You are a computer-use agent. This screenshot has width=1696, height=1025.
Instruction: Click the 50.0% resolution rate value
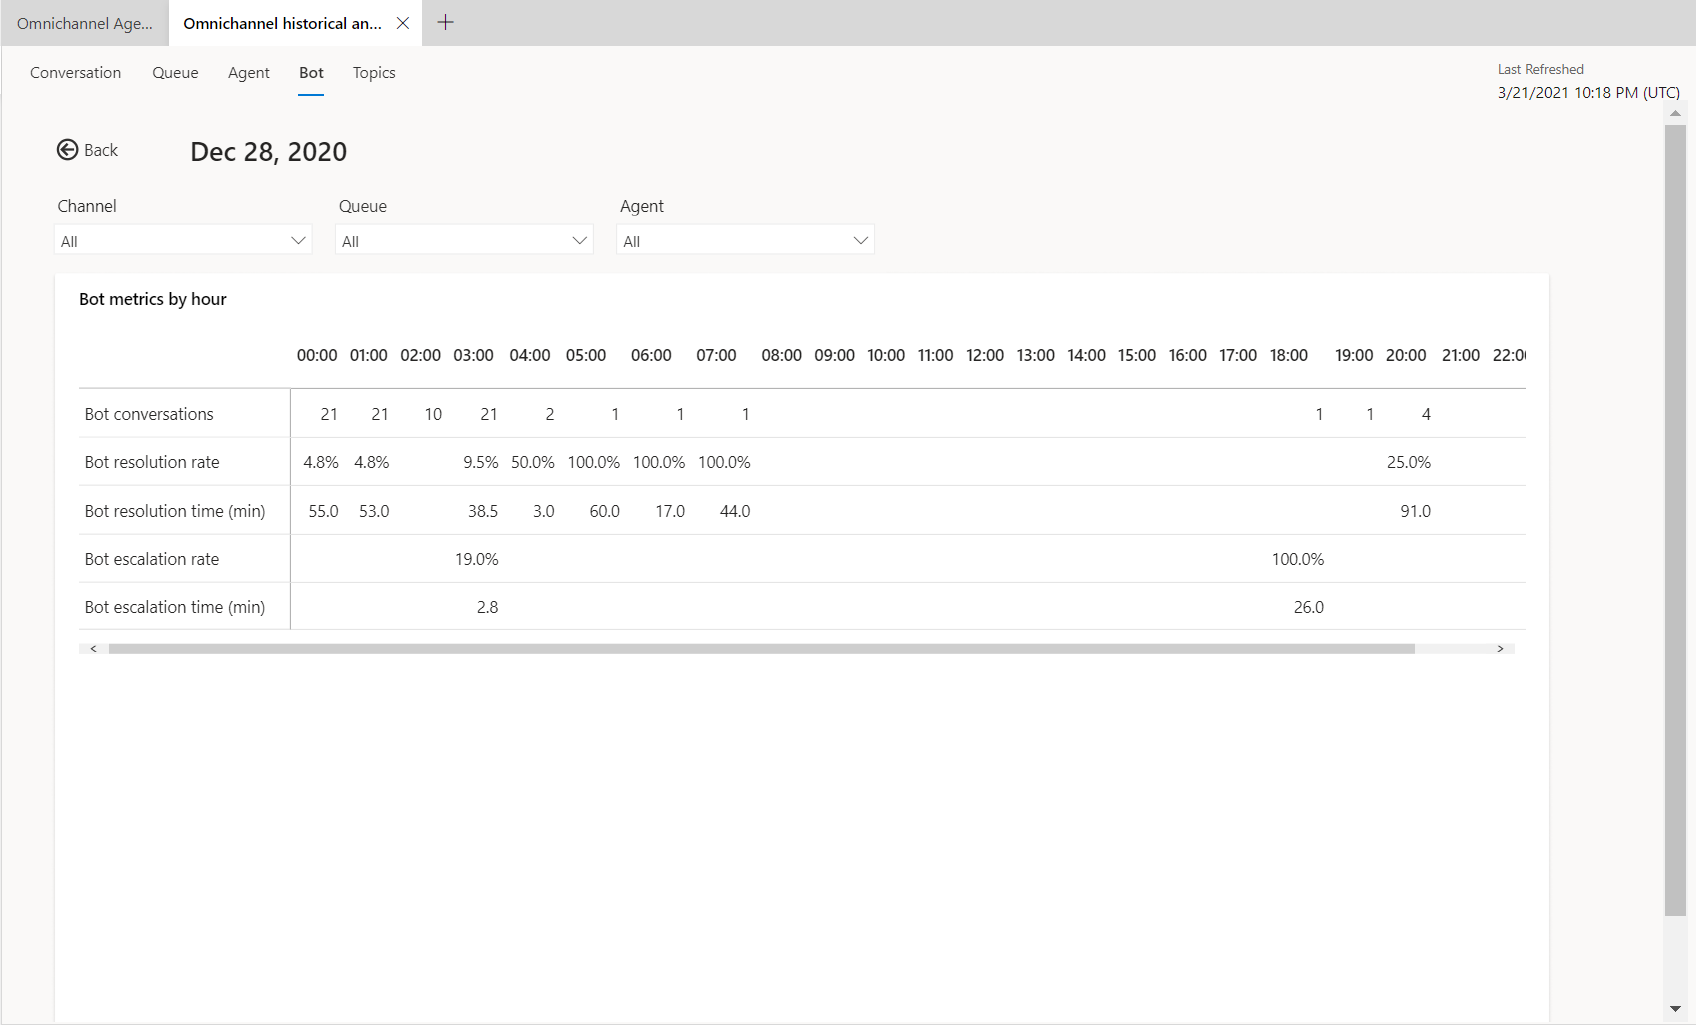533,462
